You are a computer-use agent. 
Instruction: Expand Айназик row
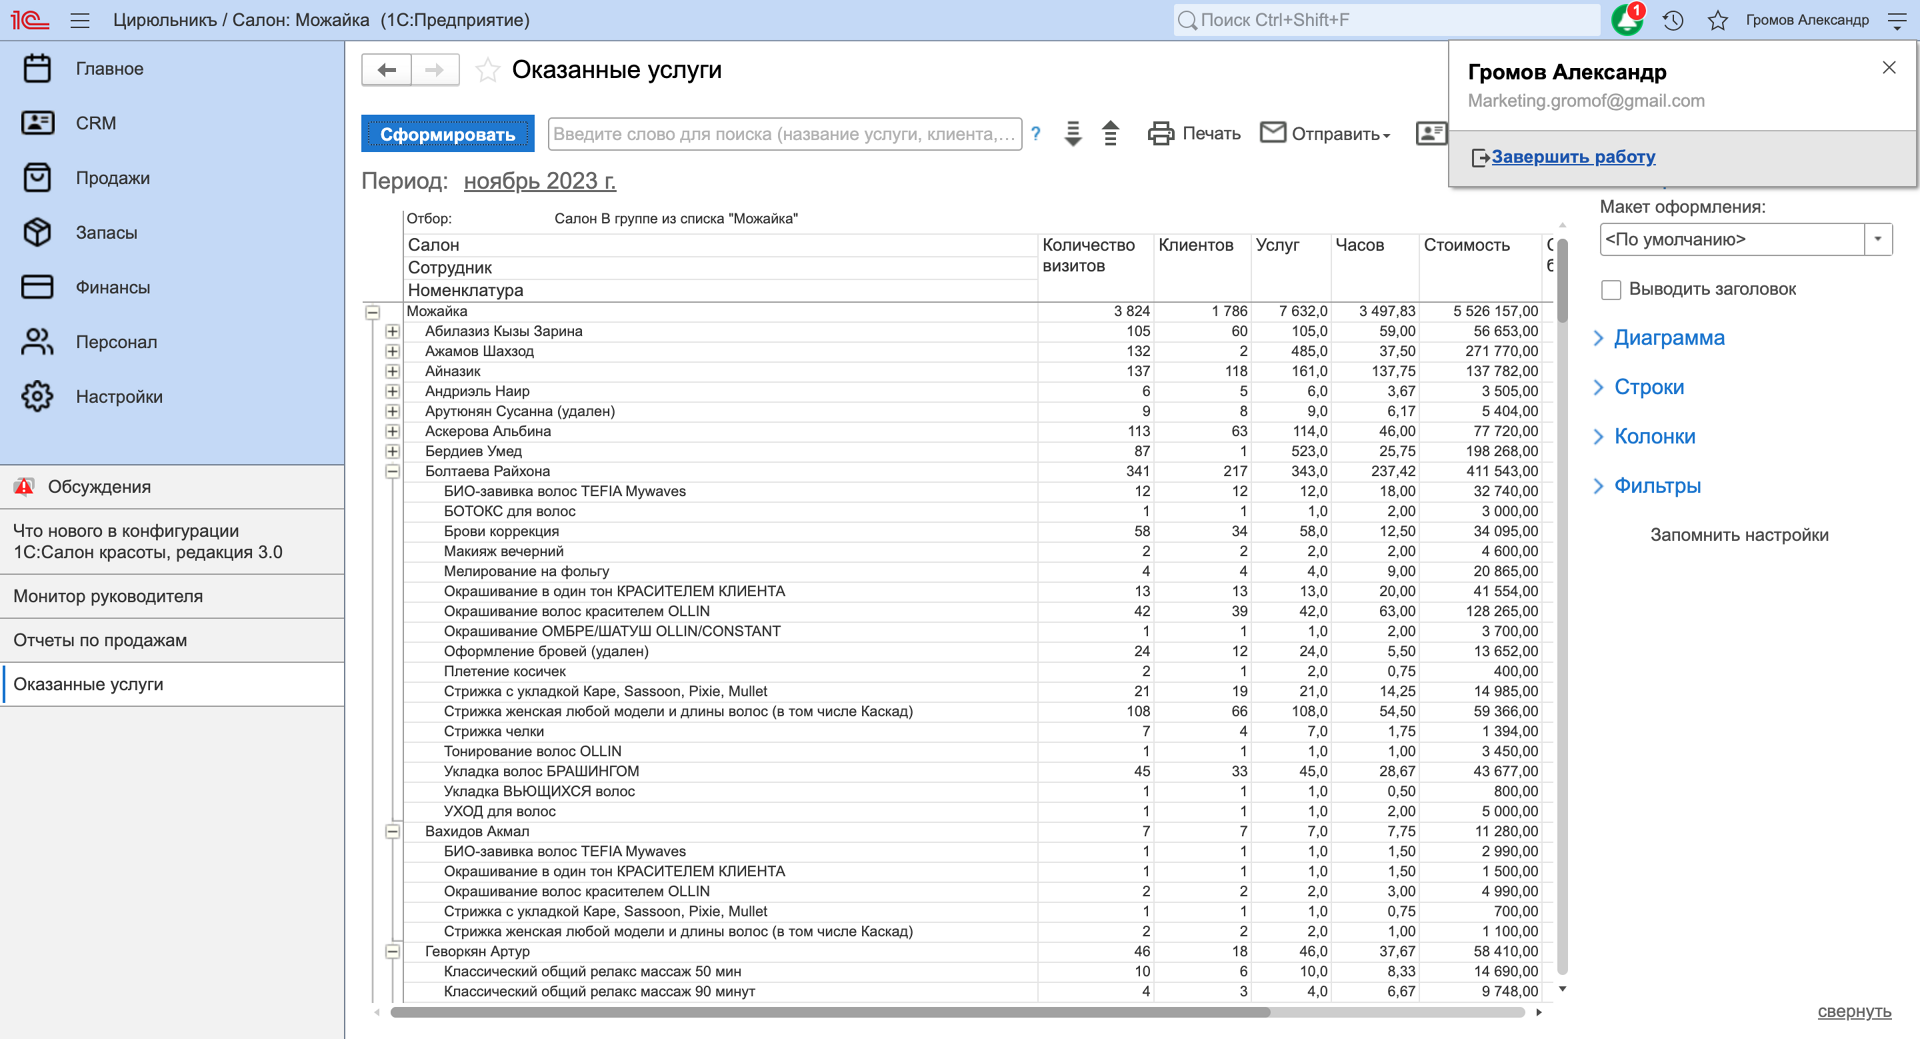tap(392, 372)
